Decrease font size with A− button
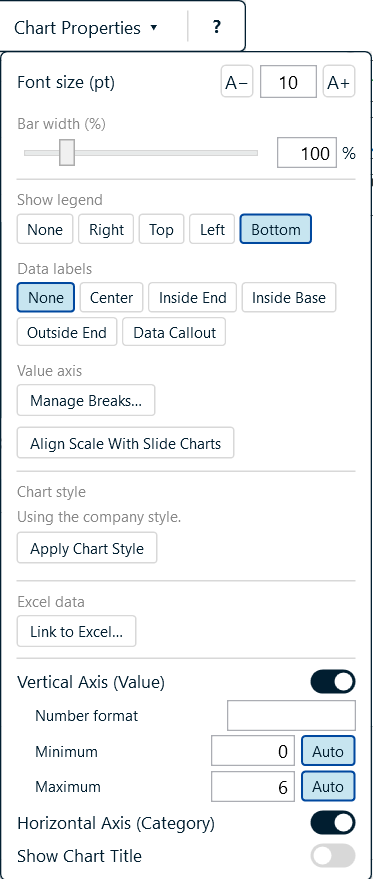 [237, 82]
